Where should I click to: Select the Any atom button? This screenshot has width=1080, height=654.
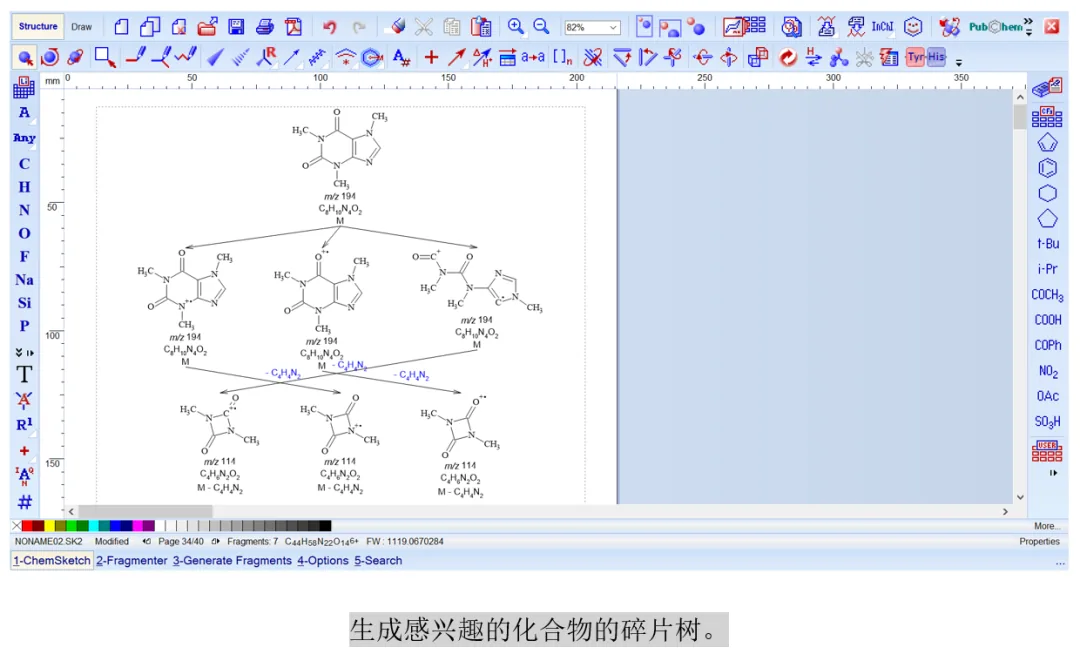pyautogui.click(x=24, y=138)
